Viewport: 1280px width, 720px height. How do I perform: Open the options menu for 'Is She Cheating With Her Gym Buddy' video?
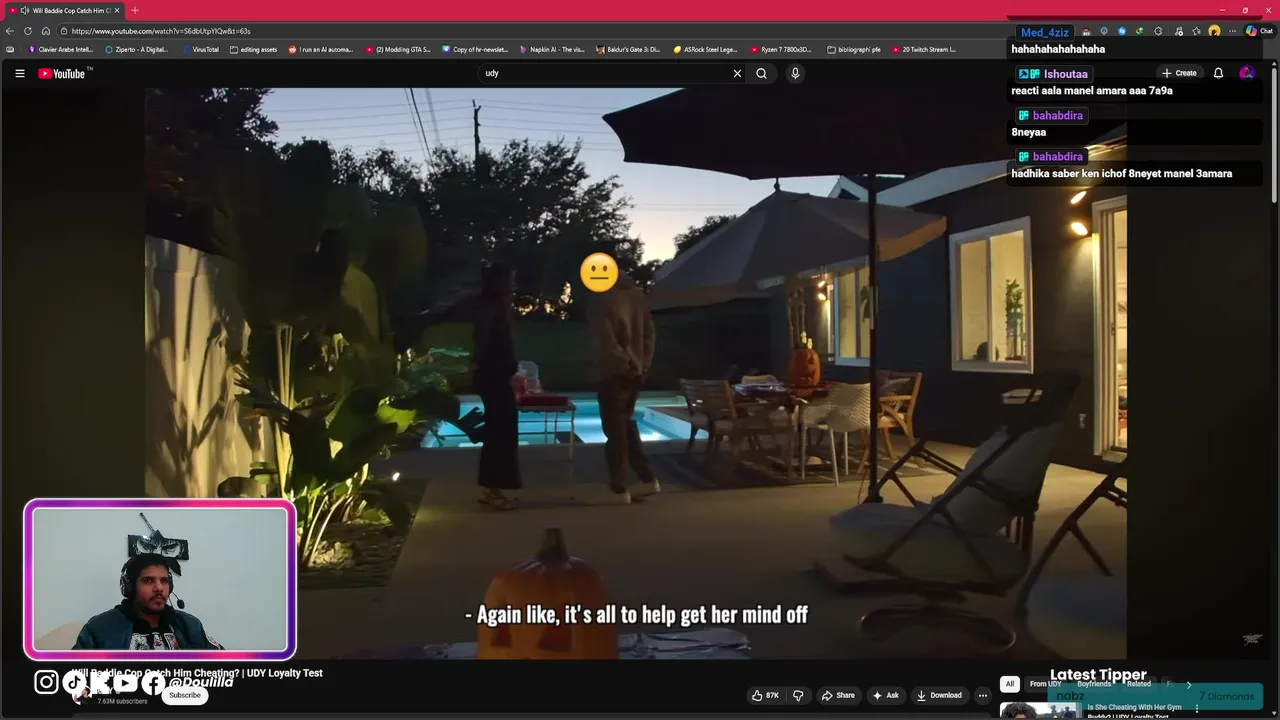(1197, 709)
